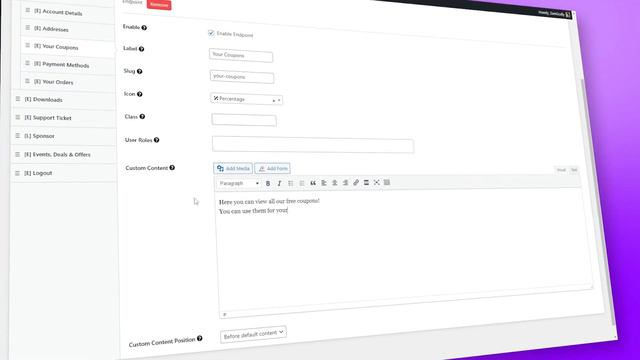Image resolution: width=640 pixels, height=360 pixels.
Task: Insert Read More tag icon
Action: pos(366,182)
